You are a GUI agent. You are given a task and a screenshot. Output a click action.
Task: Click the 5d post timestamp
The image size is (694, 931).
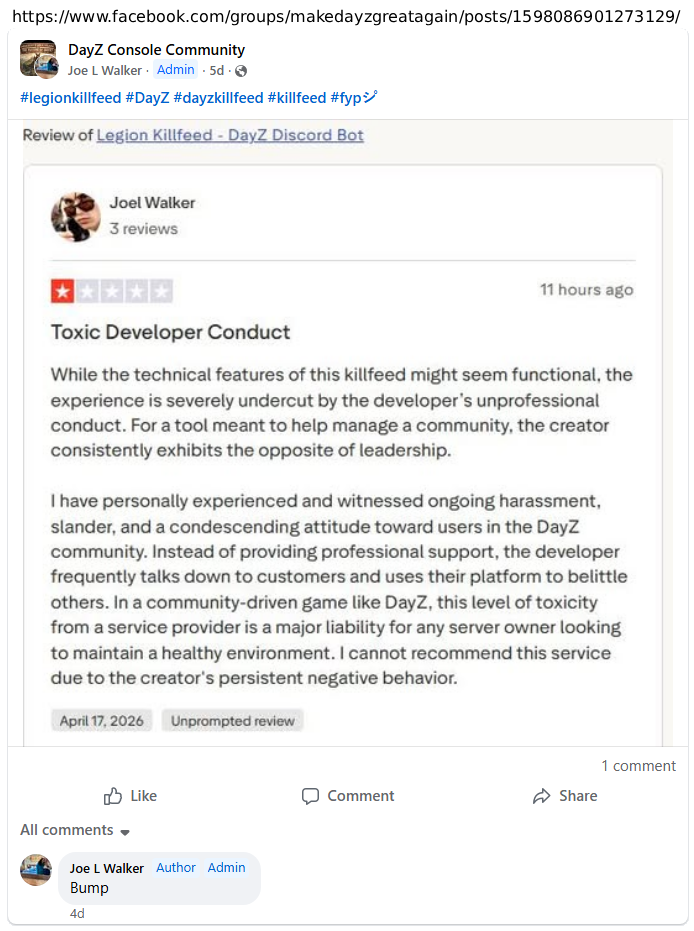click(x=217, y=71)
